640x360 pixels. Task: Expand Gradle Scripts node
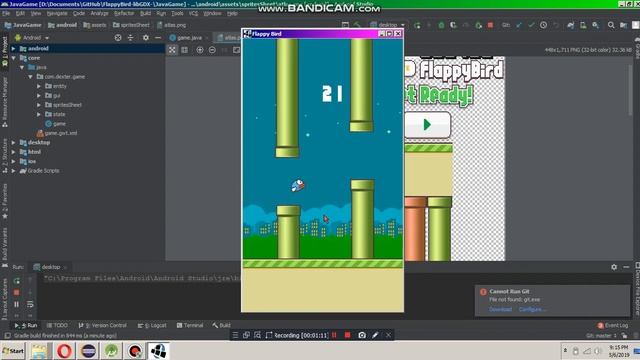pyautogui.click(x=13, y=171)
